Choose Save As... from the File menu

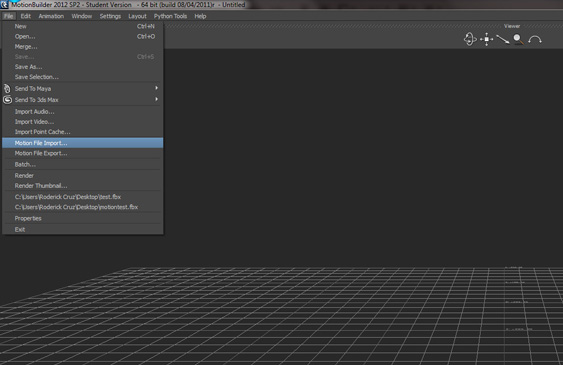click(83, 67)
